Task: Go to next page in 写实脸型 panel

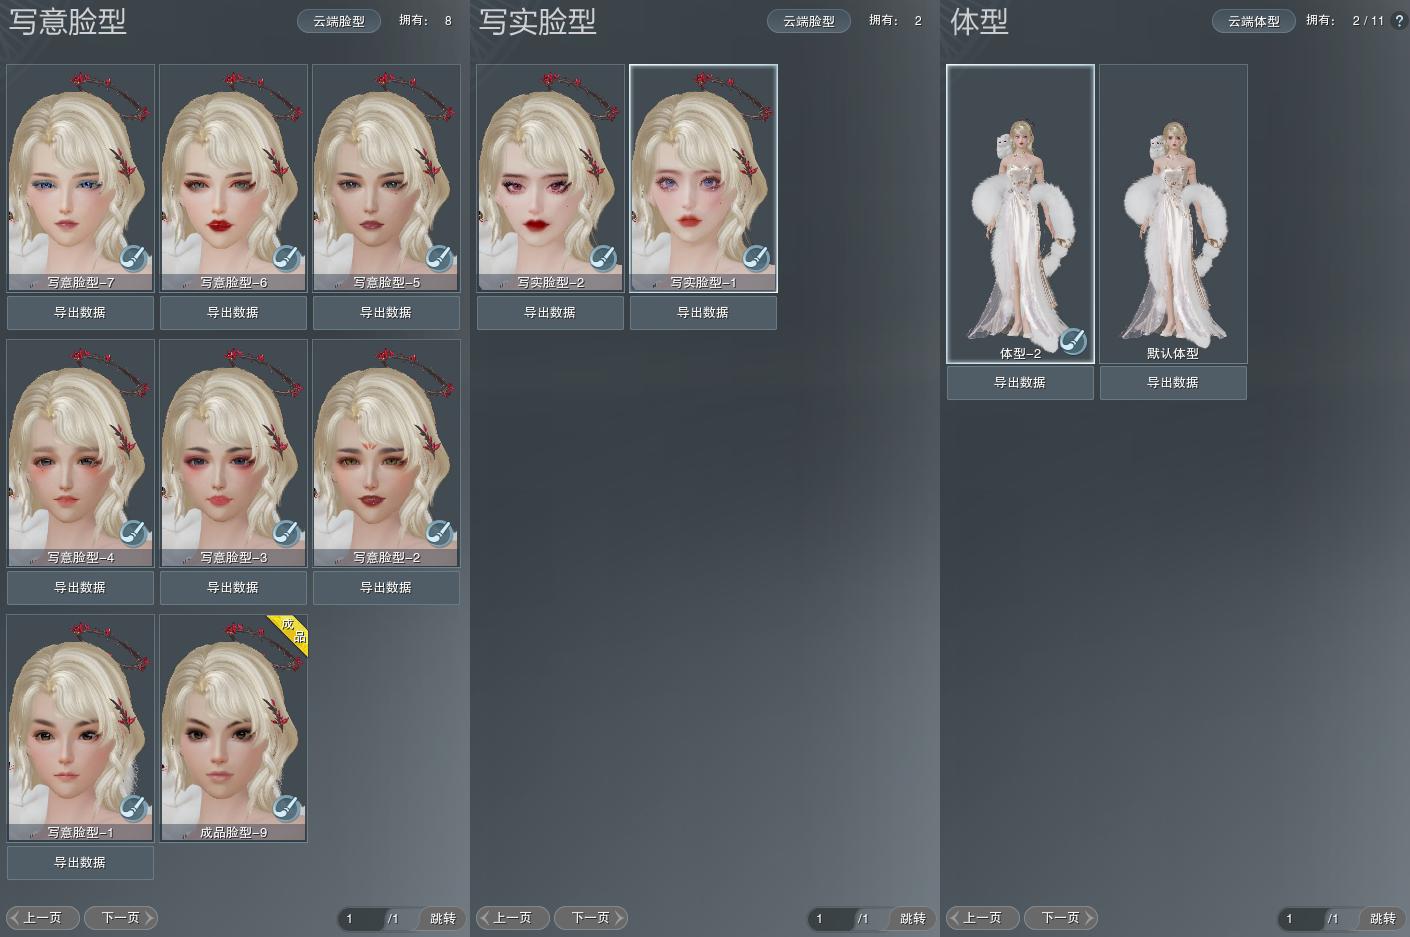Action: tap(590, 917)
